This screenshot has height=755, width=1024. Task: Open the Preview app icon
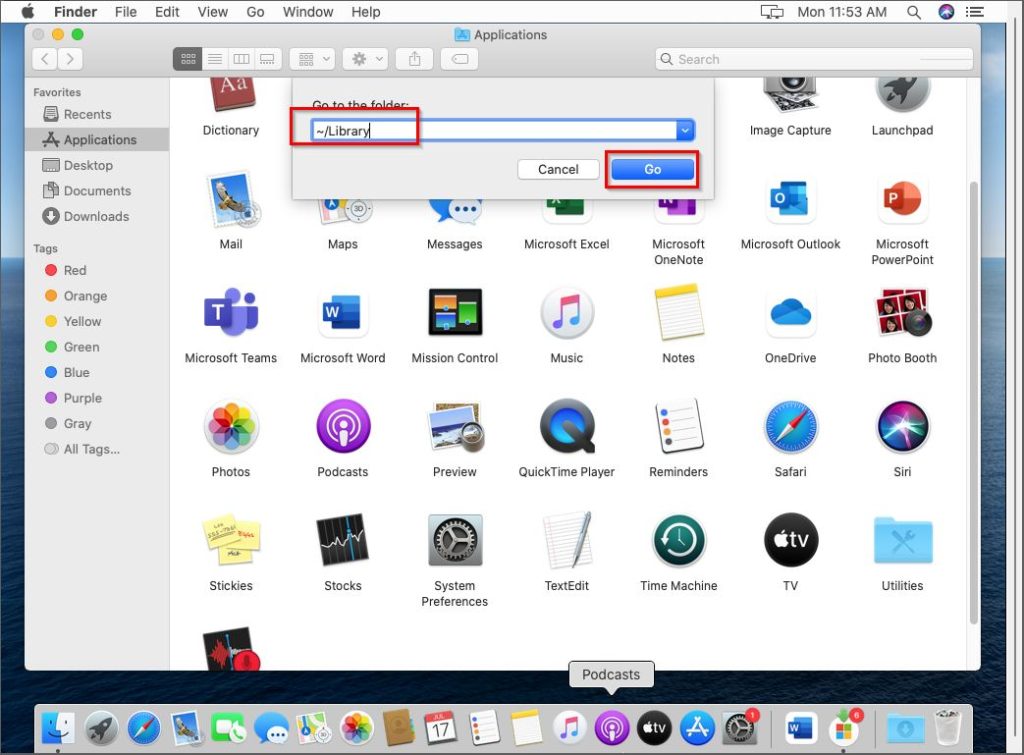click(x=455, y=426)
